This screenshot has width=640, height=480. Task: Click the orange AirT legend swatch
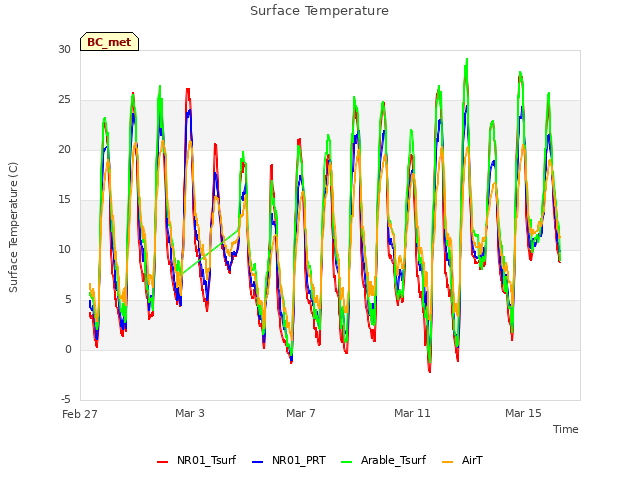click(448, 462)
